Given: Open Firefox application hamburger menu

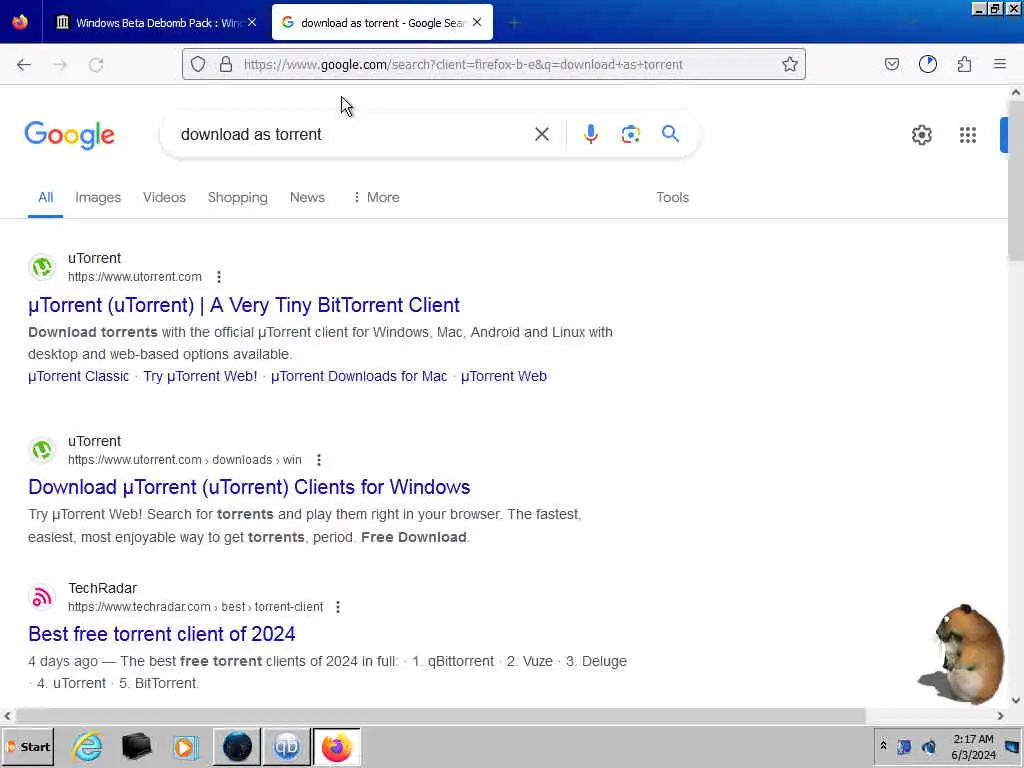Looking at the screenshot, I should 1000,64.
